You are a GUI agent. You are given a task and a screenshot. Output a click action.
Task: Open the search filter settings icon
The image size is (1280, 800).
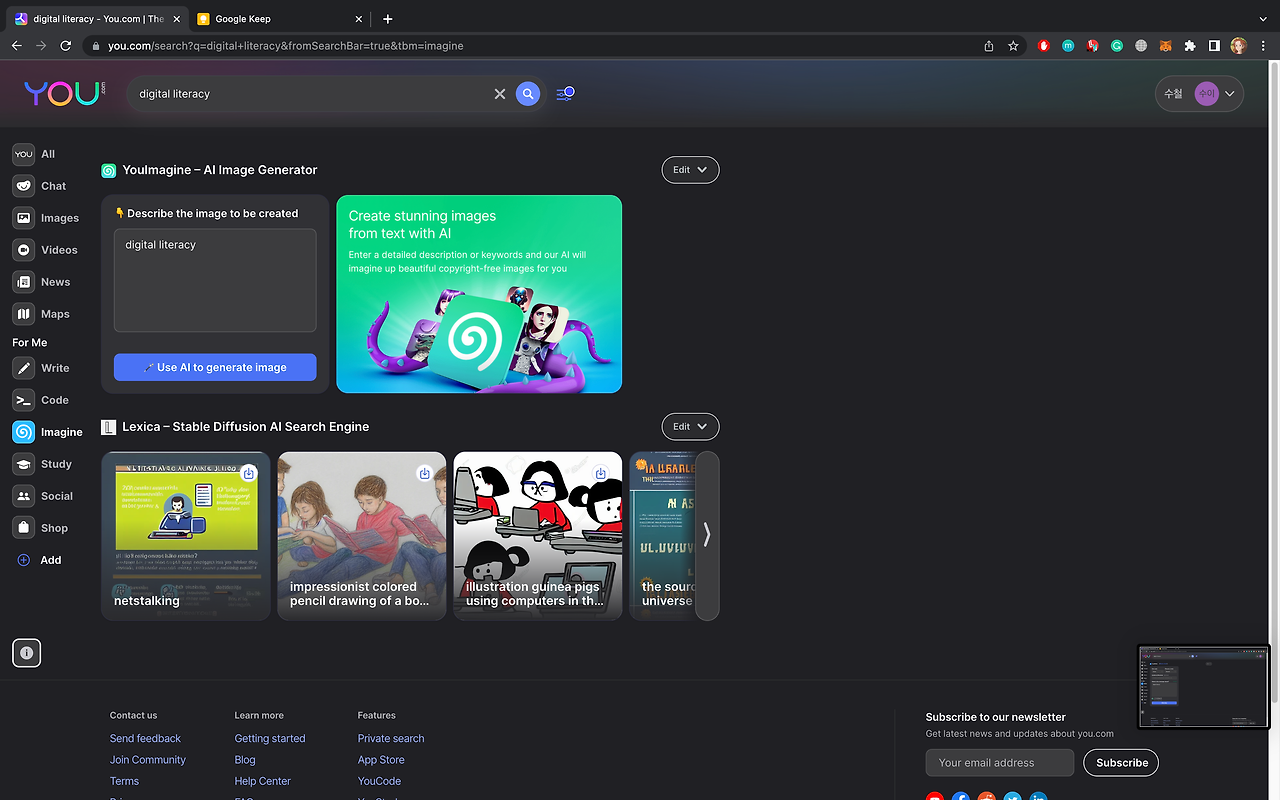[x=565, y=94]
